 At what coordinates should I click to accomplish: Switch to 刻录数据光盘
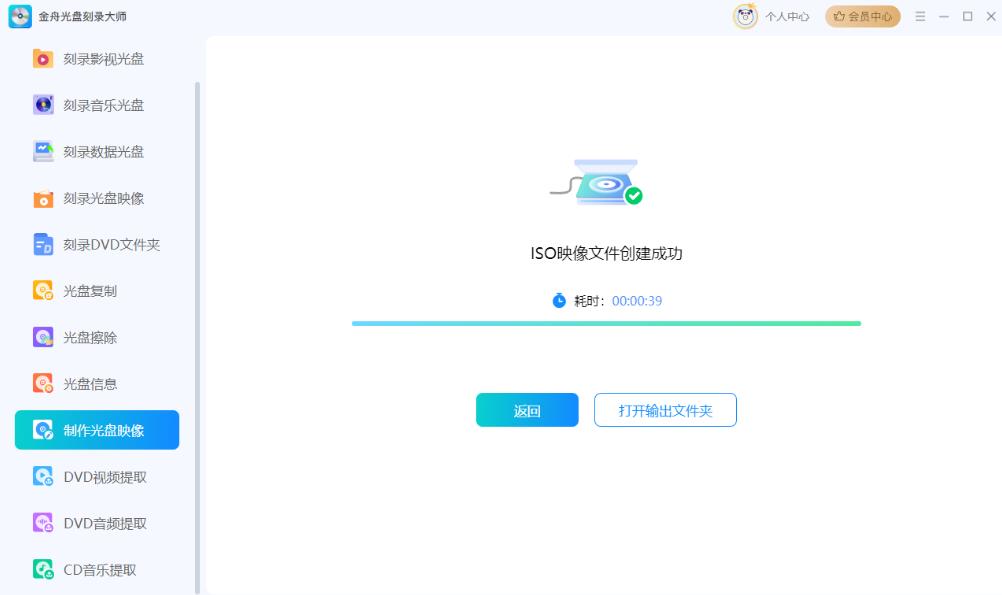point(97,151)
